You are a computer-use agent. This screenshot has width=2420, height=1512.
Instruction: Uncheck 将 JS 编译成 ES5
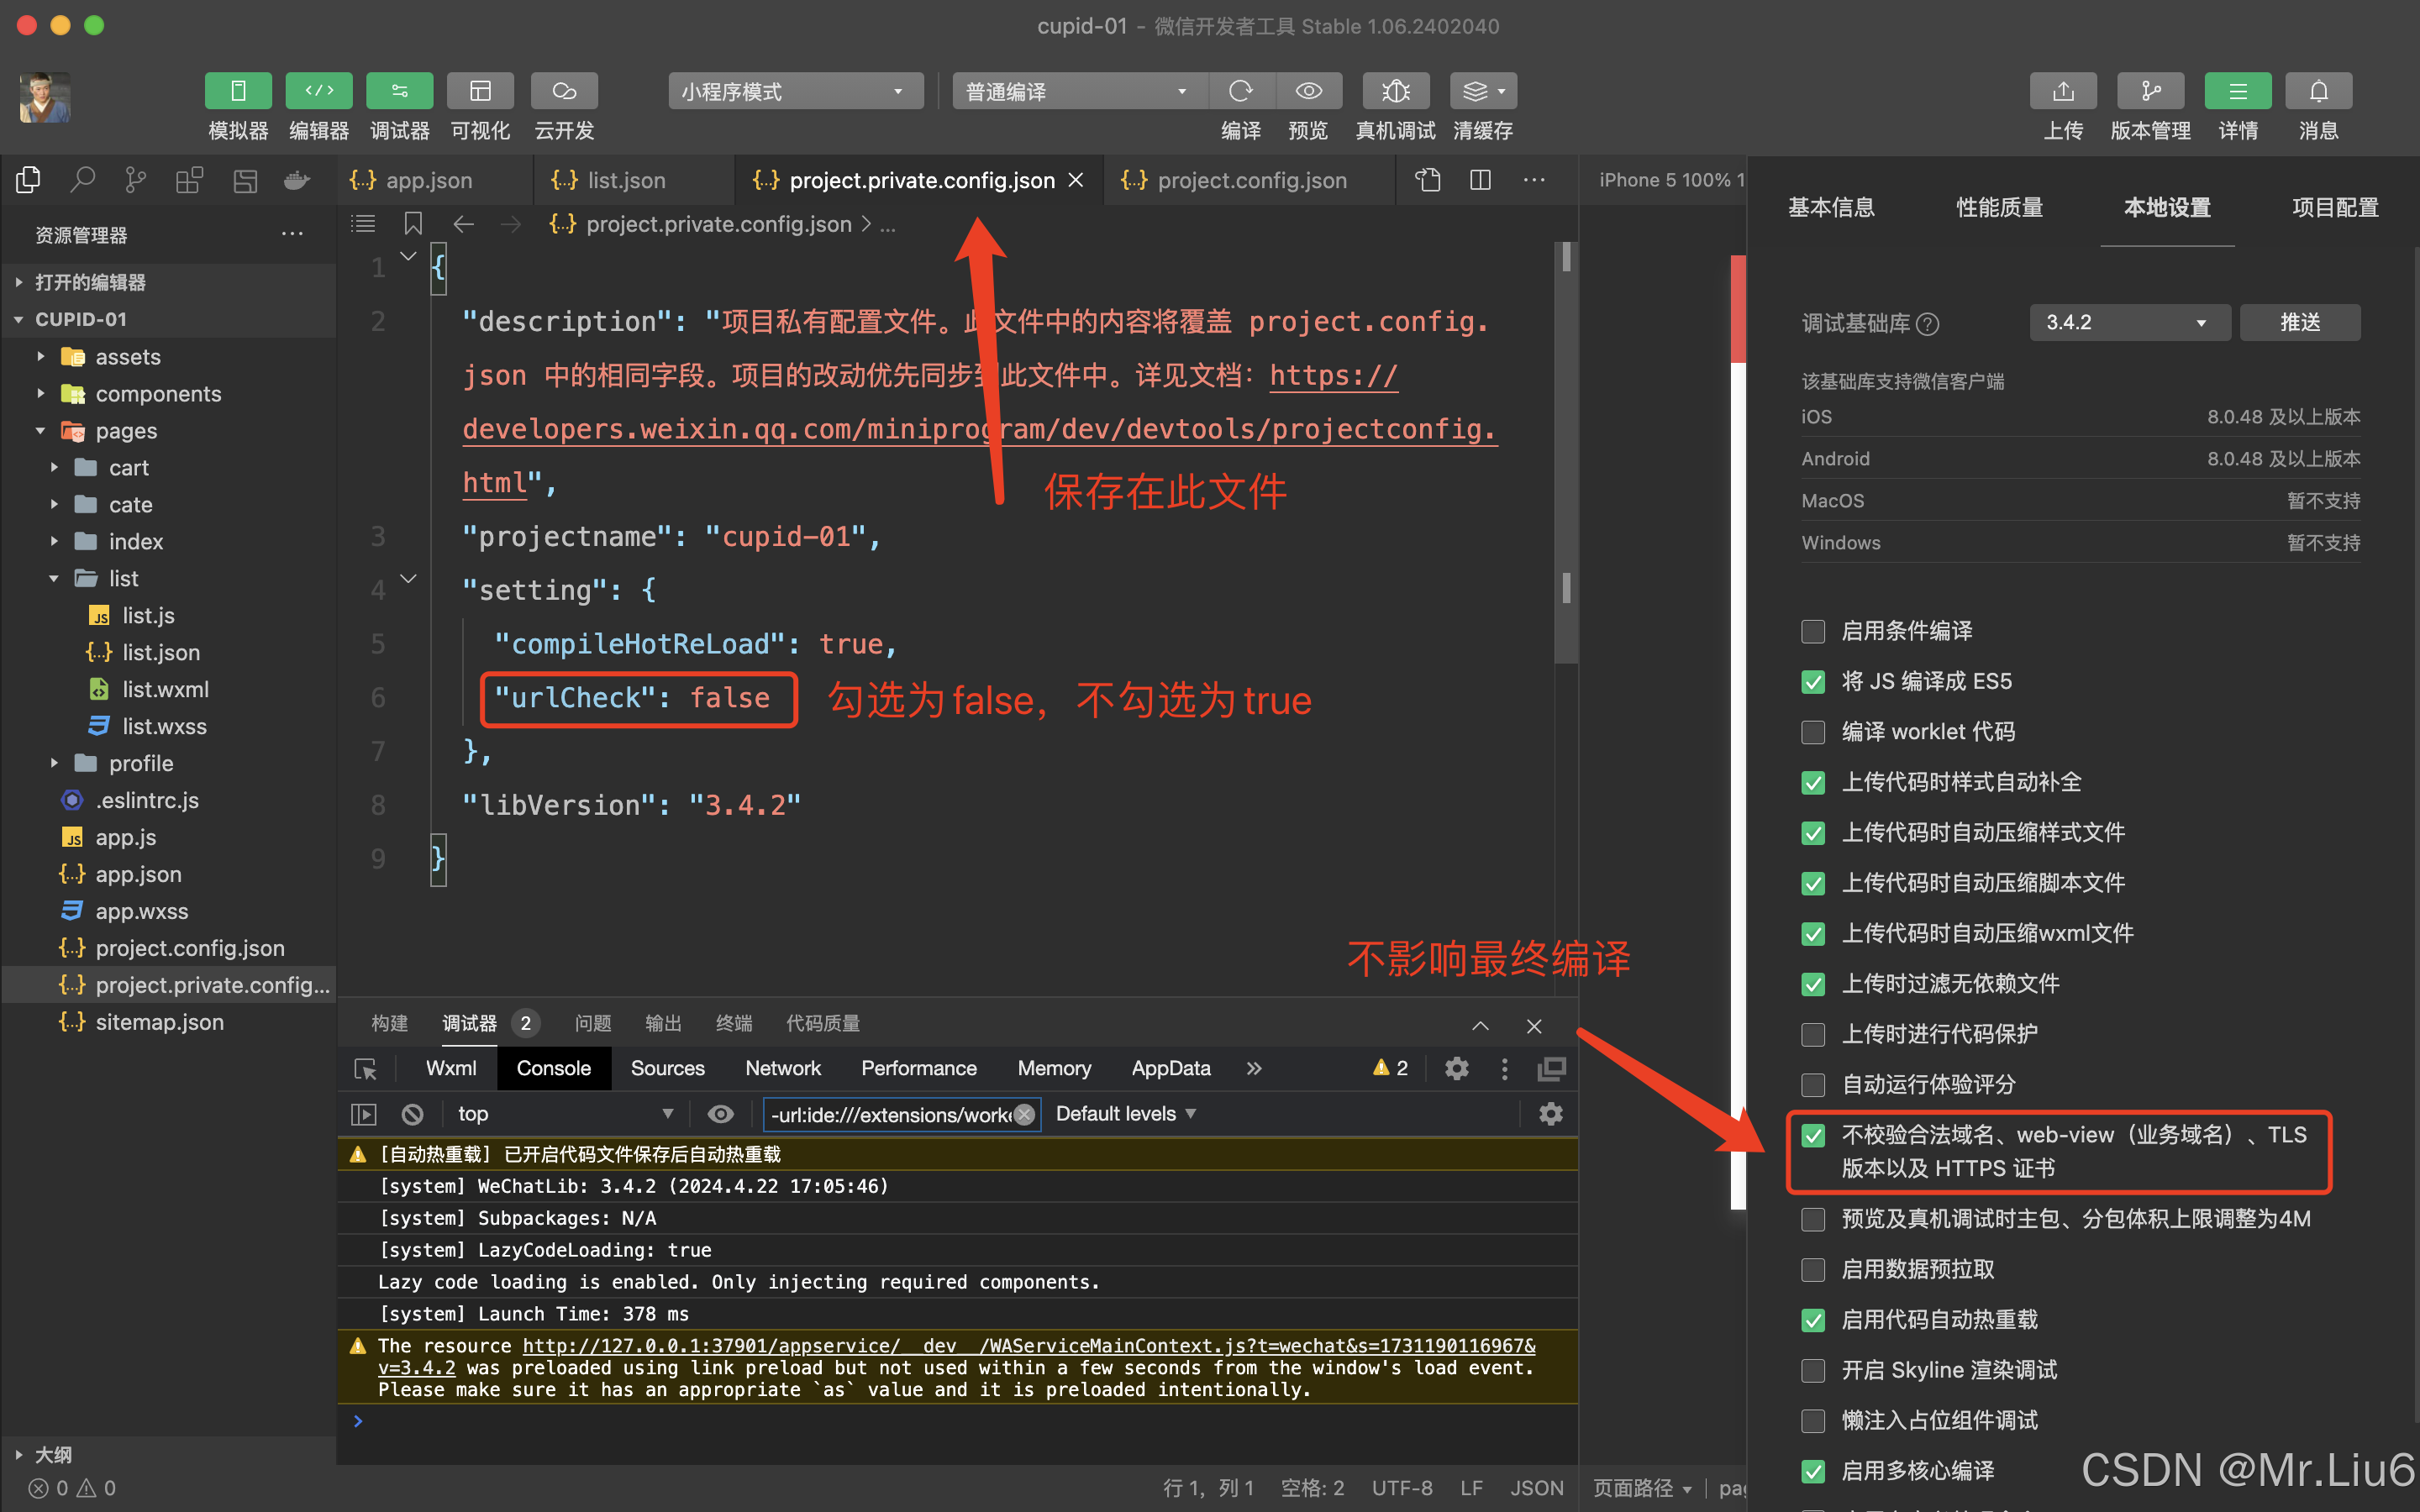pos(1813,682)
